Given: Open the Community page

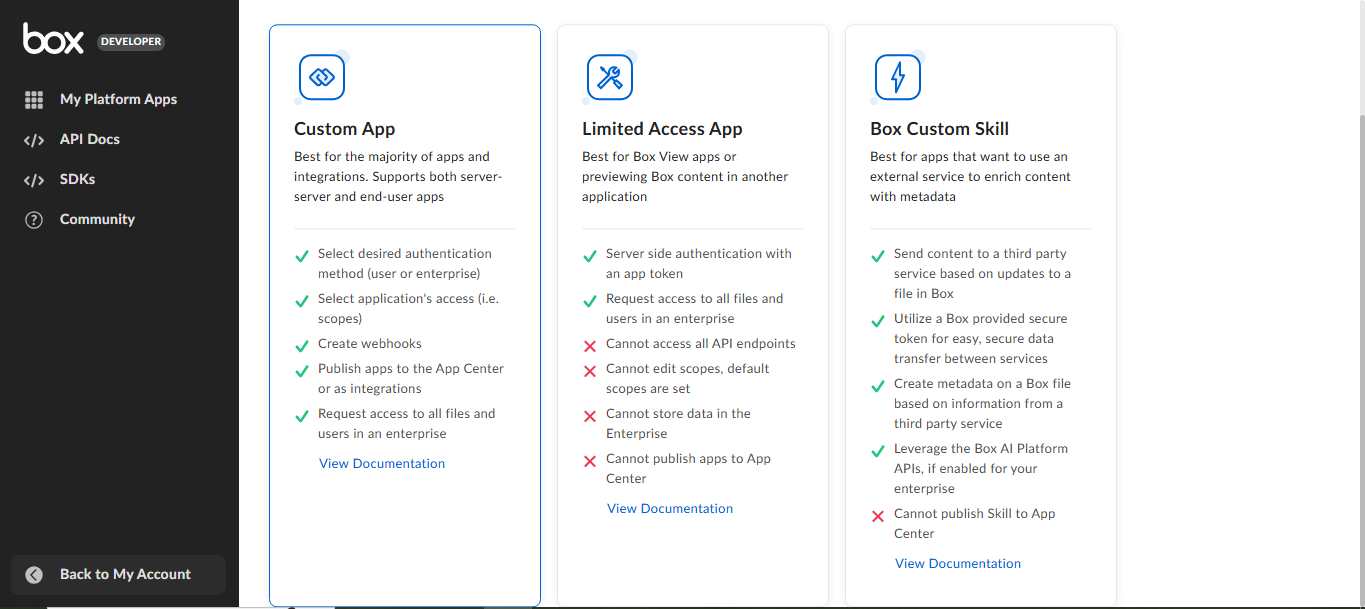Looking at the screenshot, I should [97, 219].
